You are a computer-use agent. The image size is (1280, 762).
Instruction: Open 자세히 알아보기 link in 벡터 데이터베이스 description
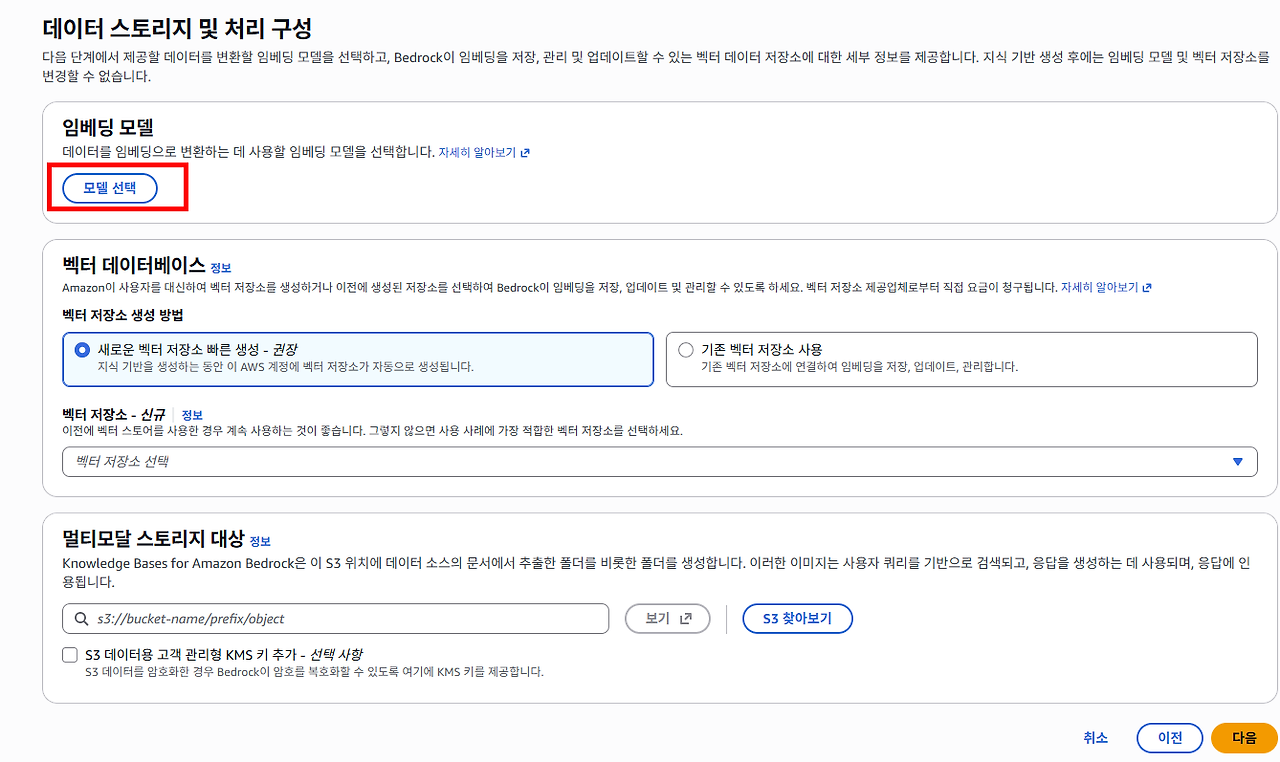click(1100, 287)
